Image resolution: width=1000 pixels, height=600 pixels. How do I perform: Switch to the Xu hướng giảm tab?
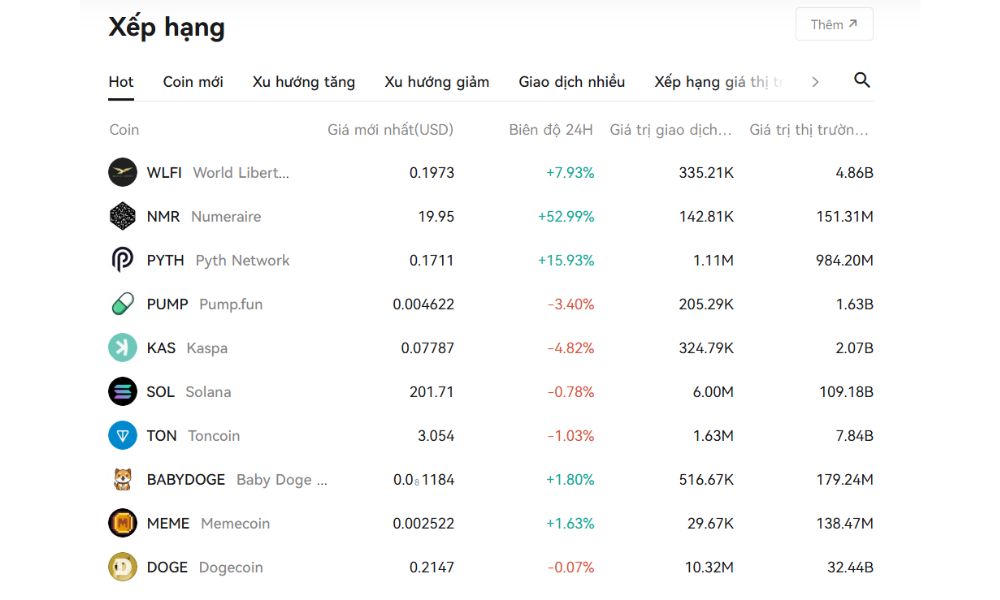click(435, 81)
